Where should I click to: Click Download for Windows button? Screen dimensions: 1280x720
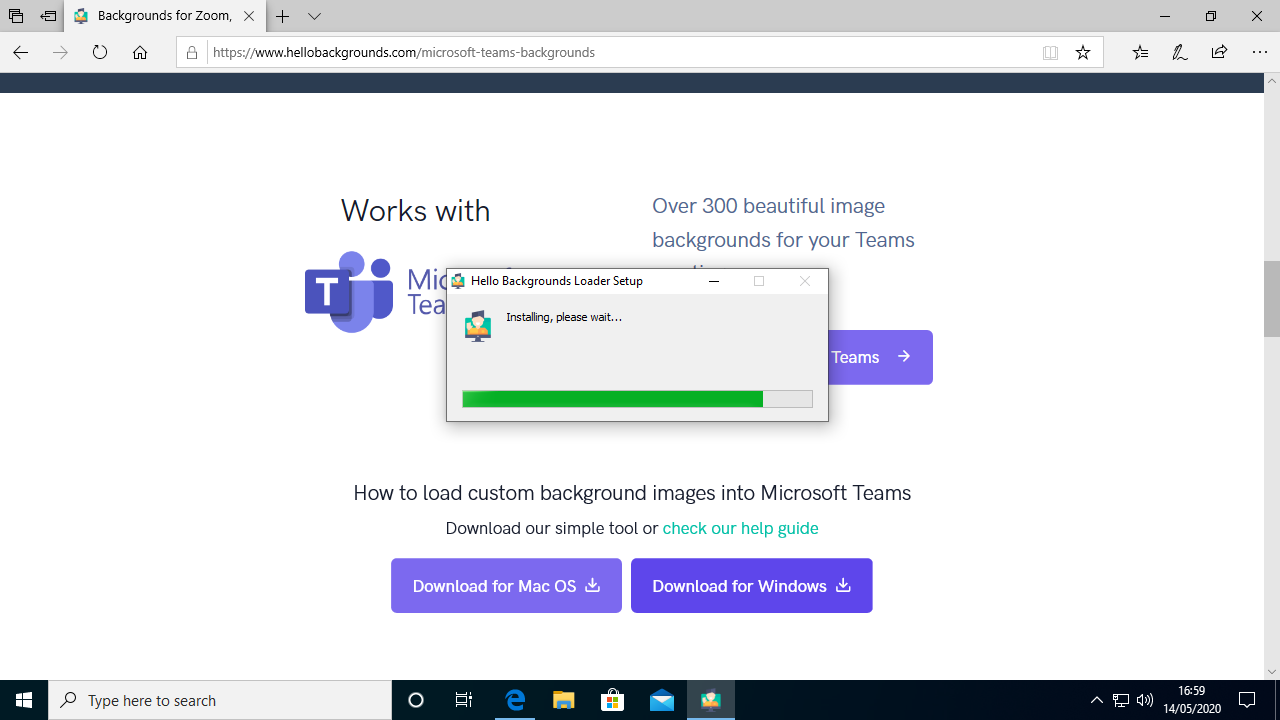tap(752, 585)
